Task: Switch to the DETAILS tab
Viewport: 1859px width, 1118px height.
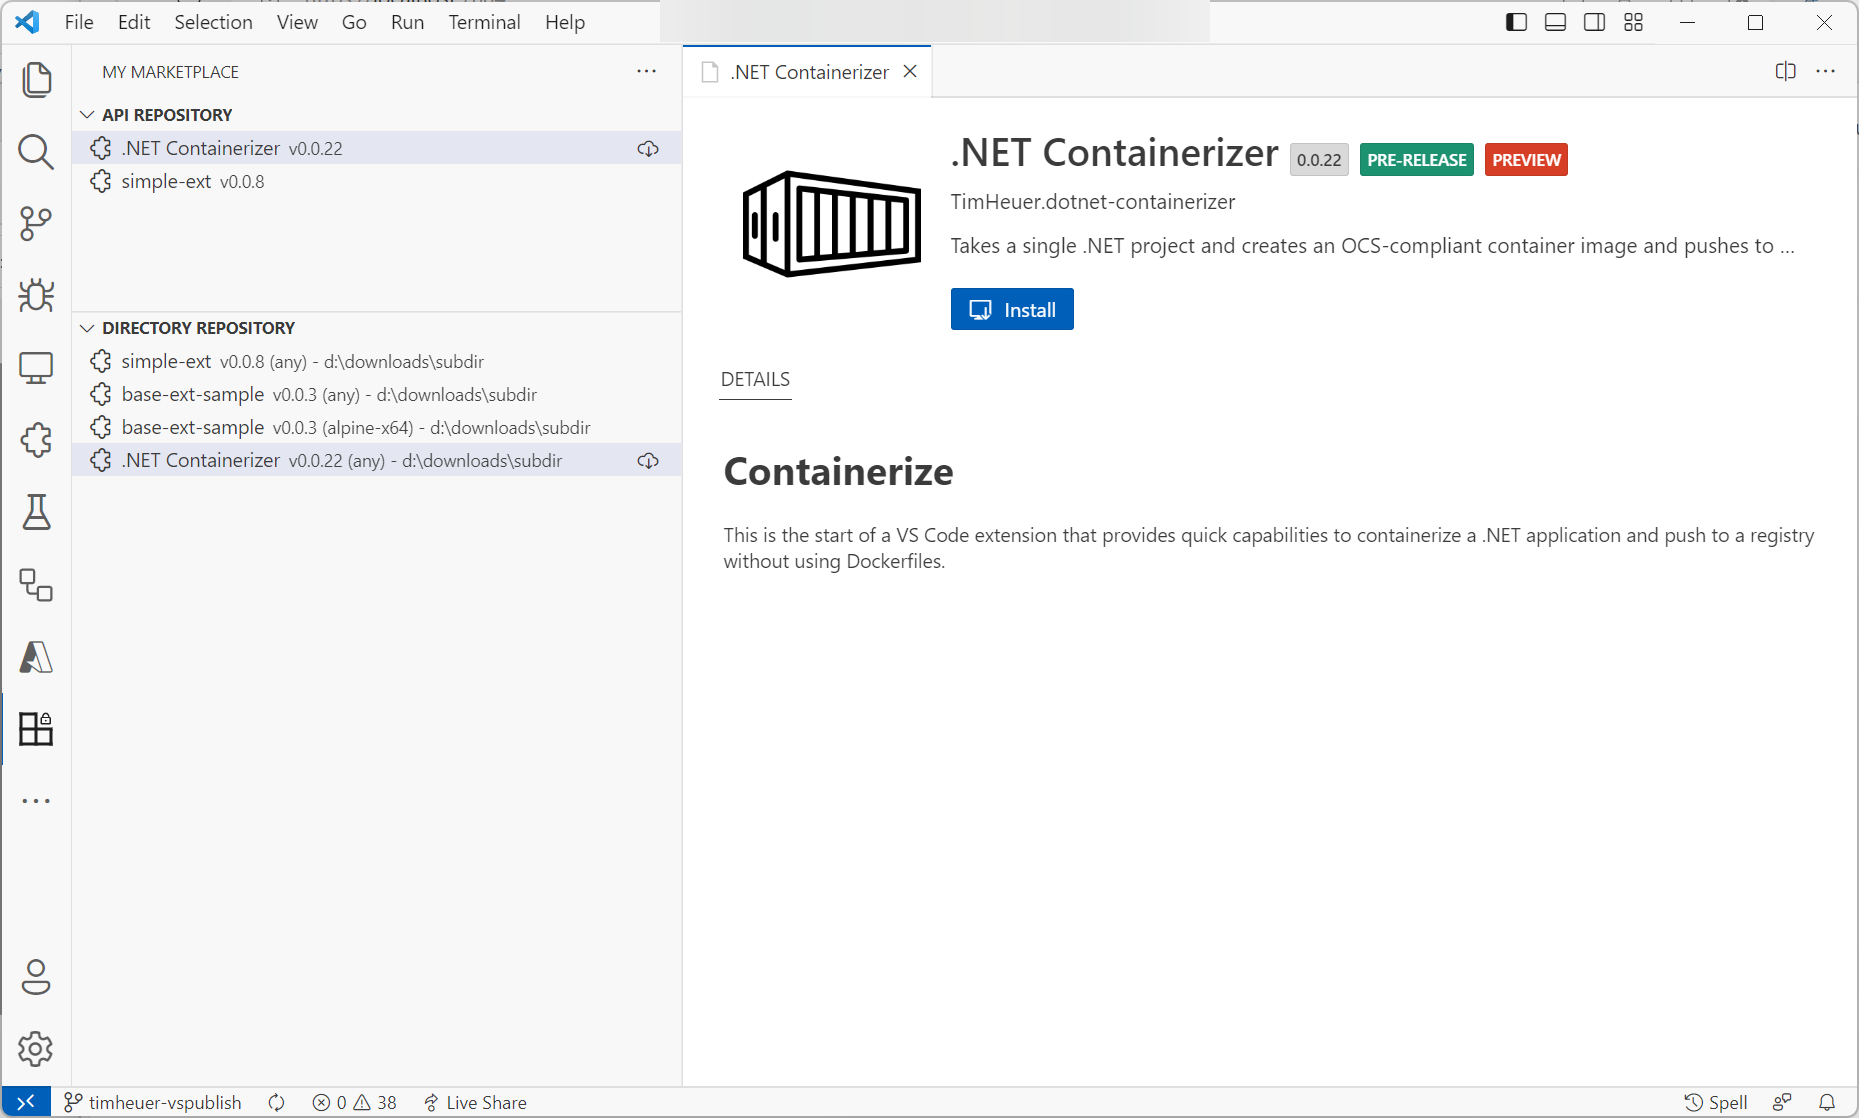Action: 755,380
